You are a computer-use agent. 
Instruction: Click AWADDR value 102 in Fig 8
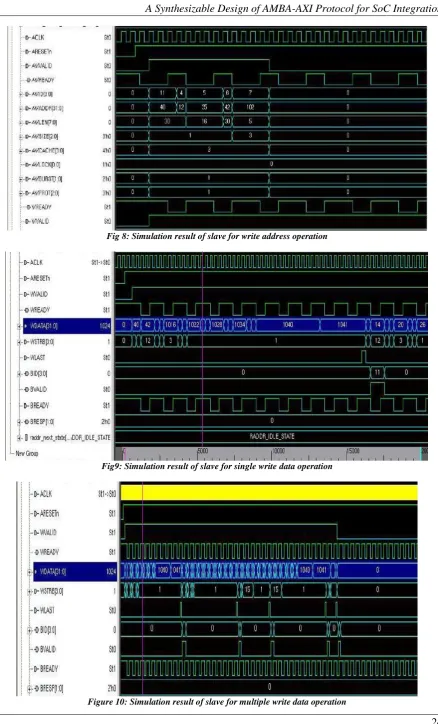click(250, 107)
